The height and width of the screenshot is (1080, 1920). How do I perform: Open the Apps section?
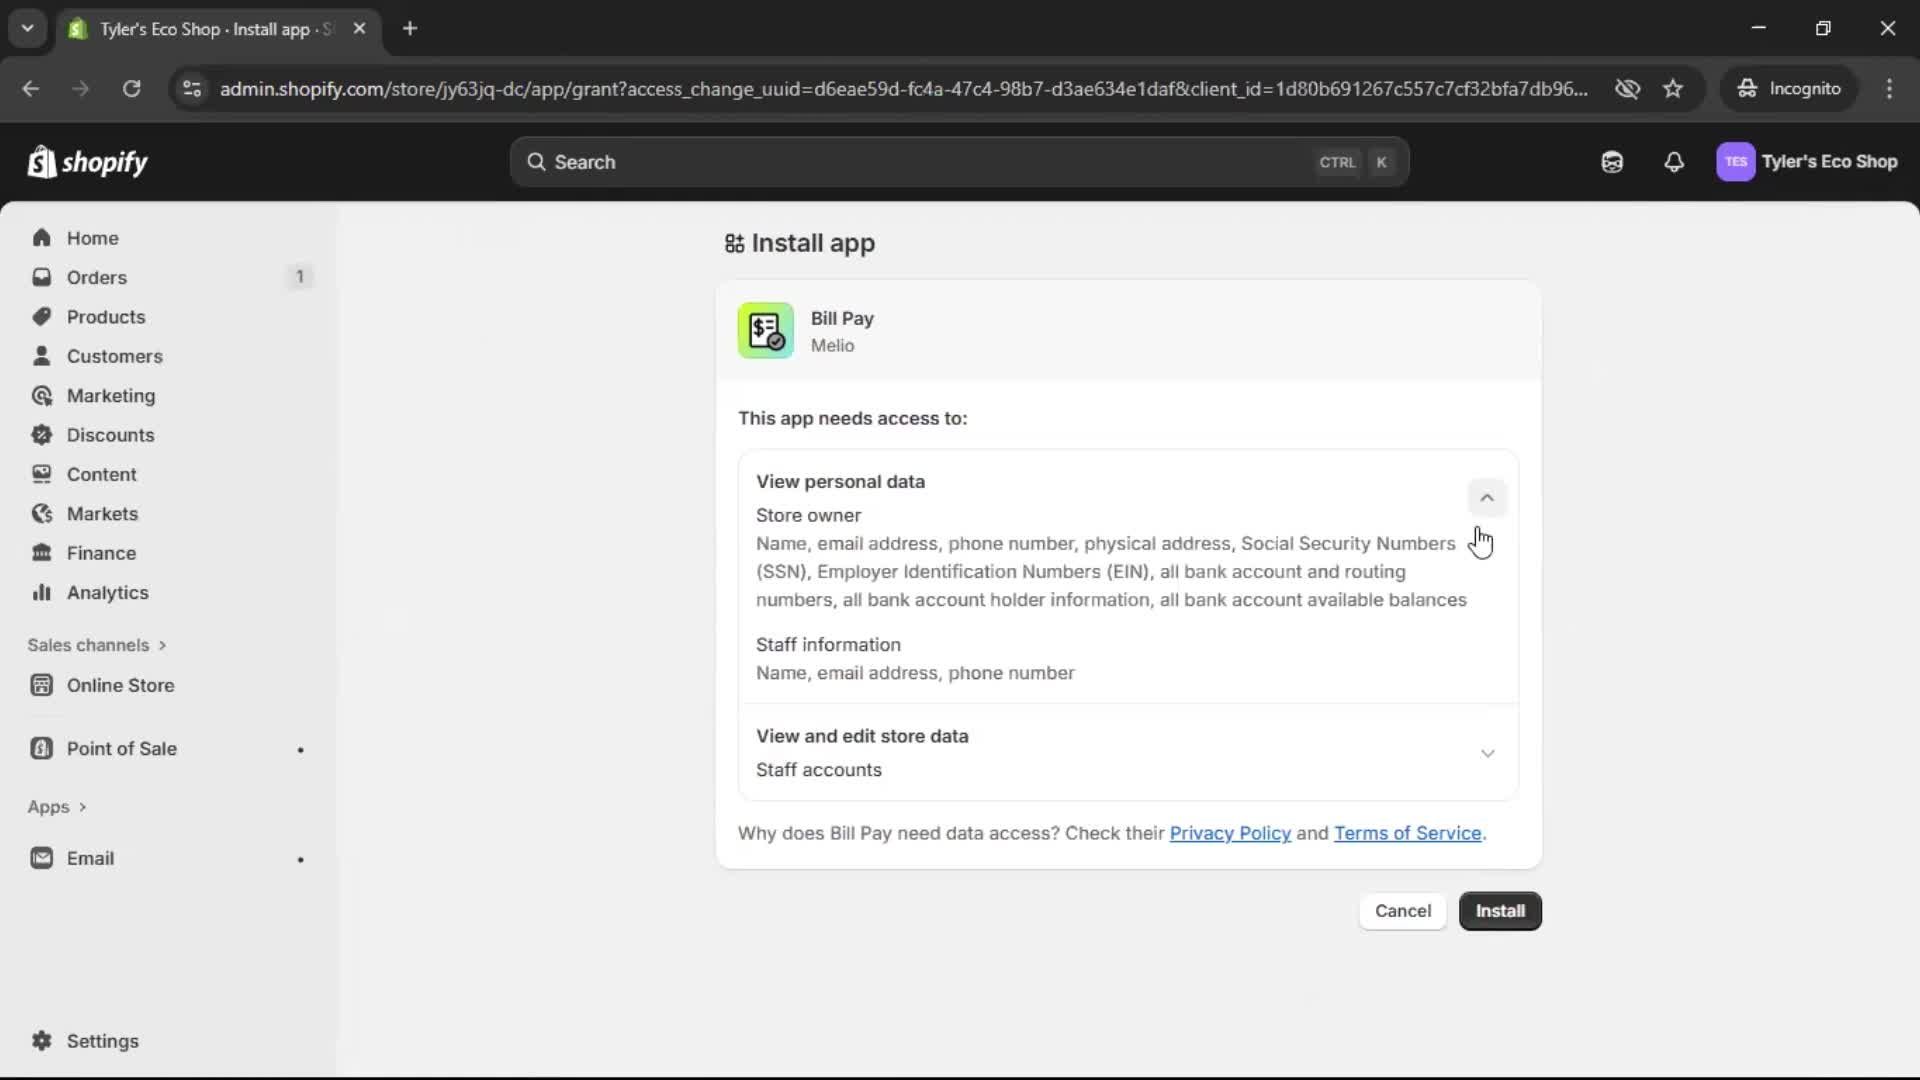(56, 807)
